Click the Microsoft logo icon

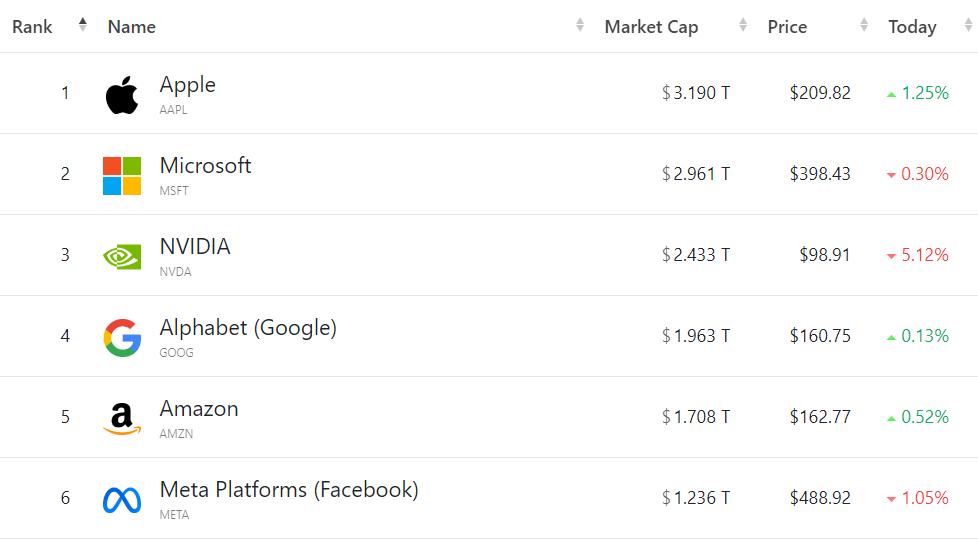(122, 176)
